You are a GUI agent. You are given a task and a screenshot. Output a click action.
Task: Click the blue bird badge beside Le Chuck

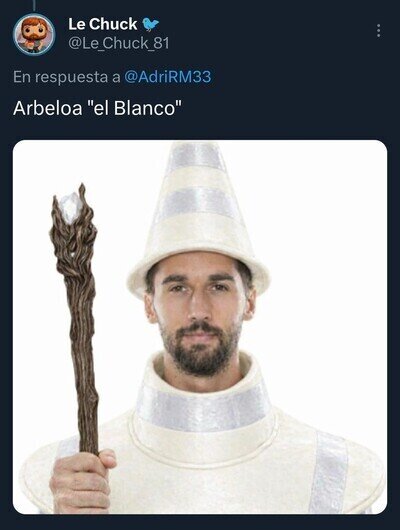(150, 24)
